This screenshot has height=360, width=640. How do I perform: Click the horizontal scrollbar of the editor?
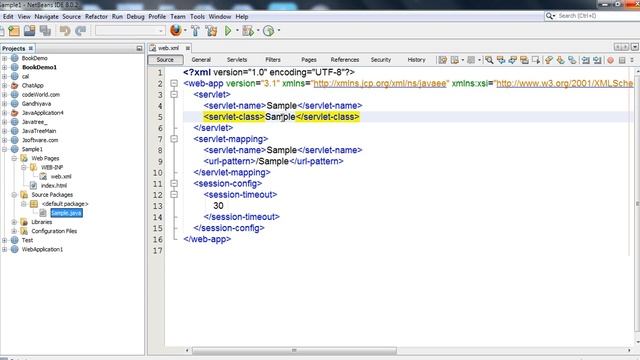coord(294,351)
